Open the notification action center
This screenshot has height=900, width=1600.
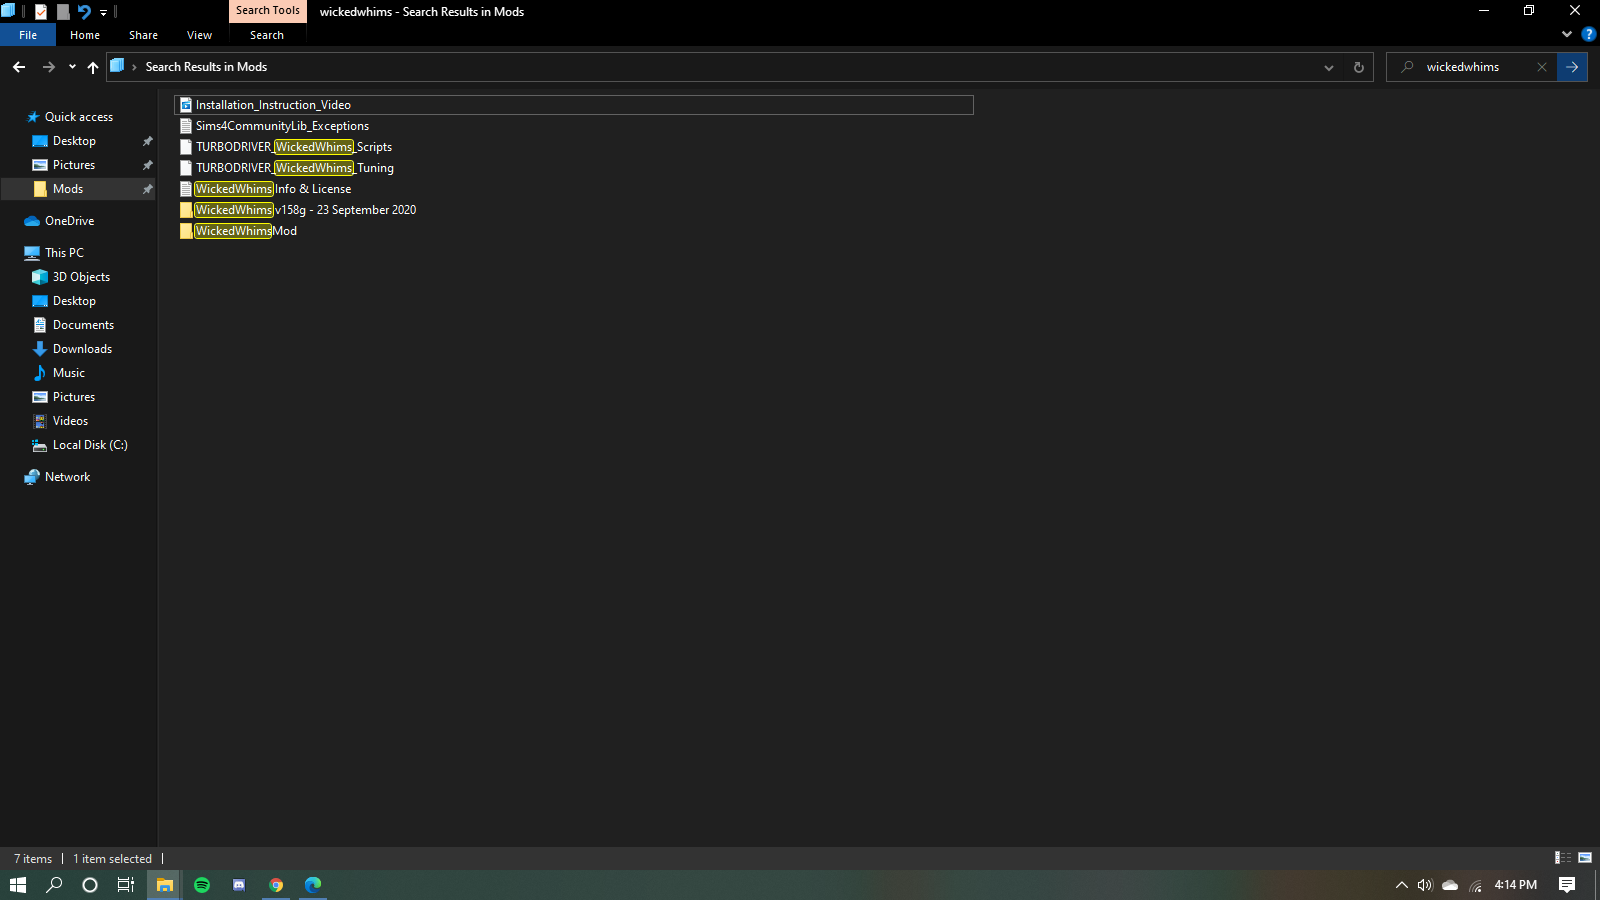1567,885
